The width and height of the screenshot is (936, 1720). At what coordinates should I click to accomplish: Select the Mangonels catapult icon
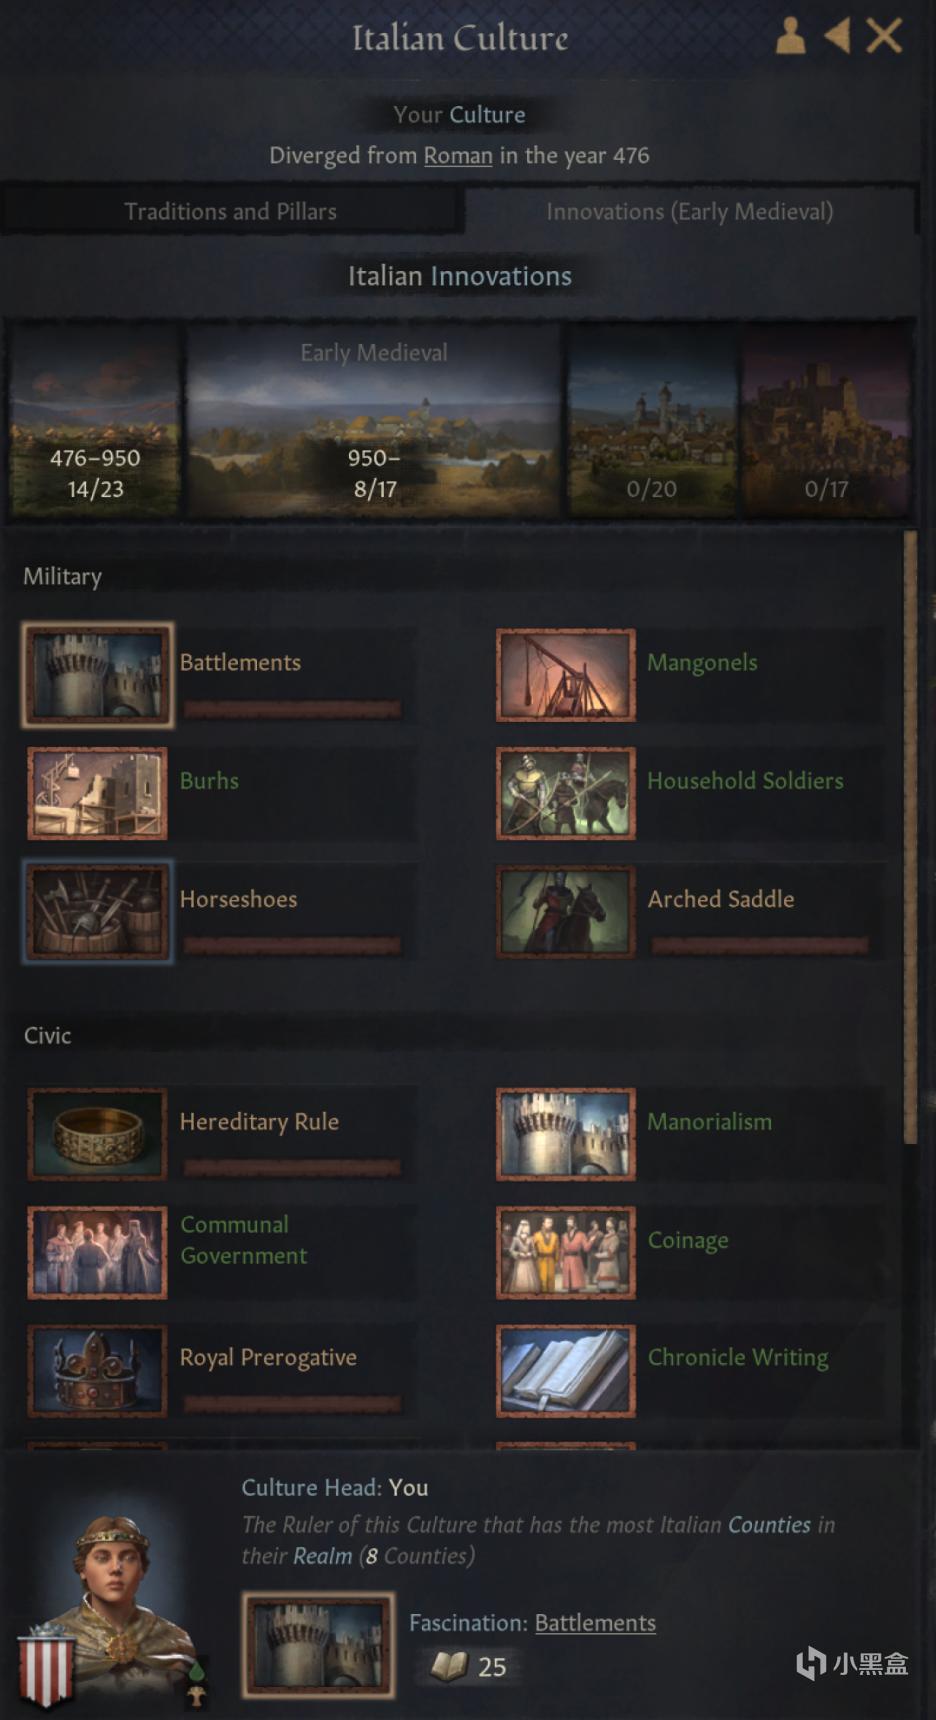[566, 675]
